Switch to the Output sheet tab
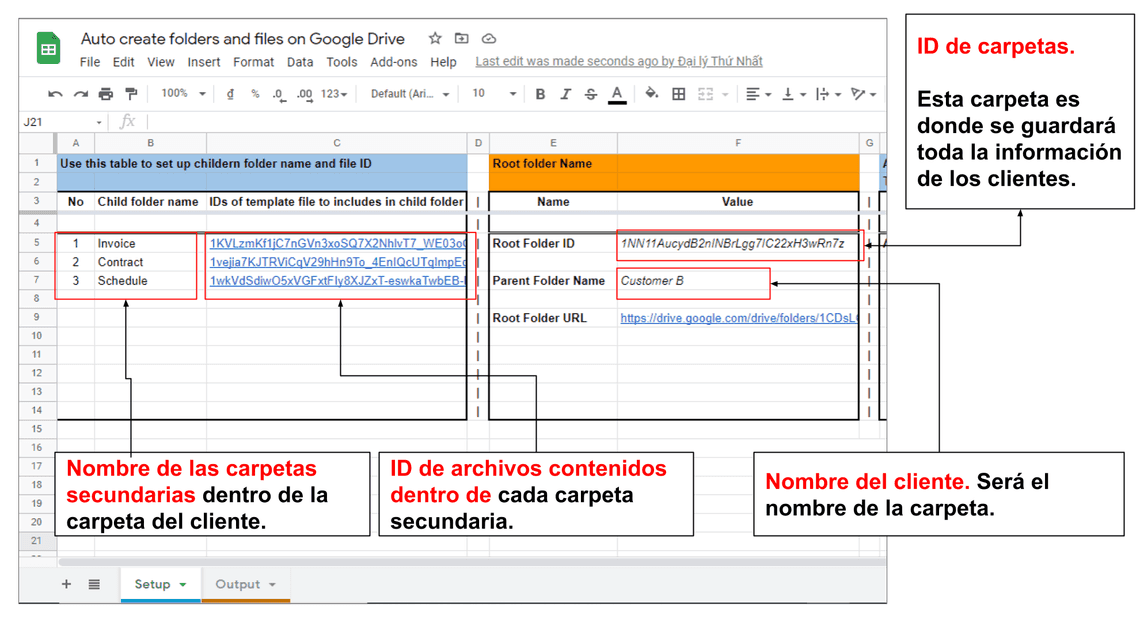The image size is (1140, 622). [238, 584]
